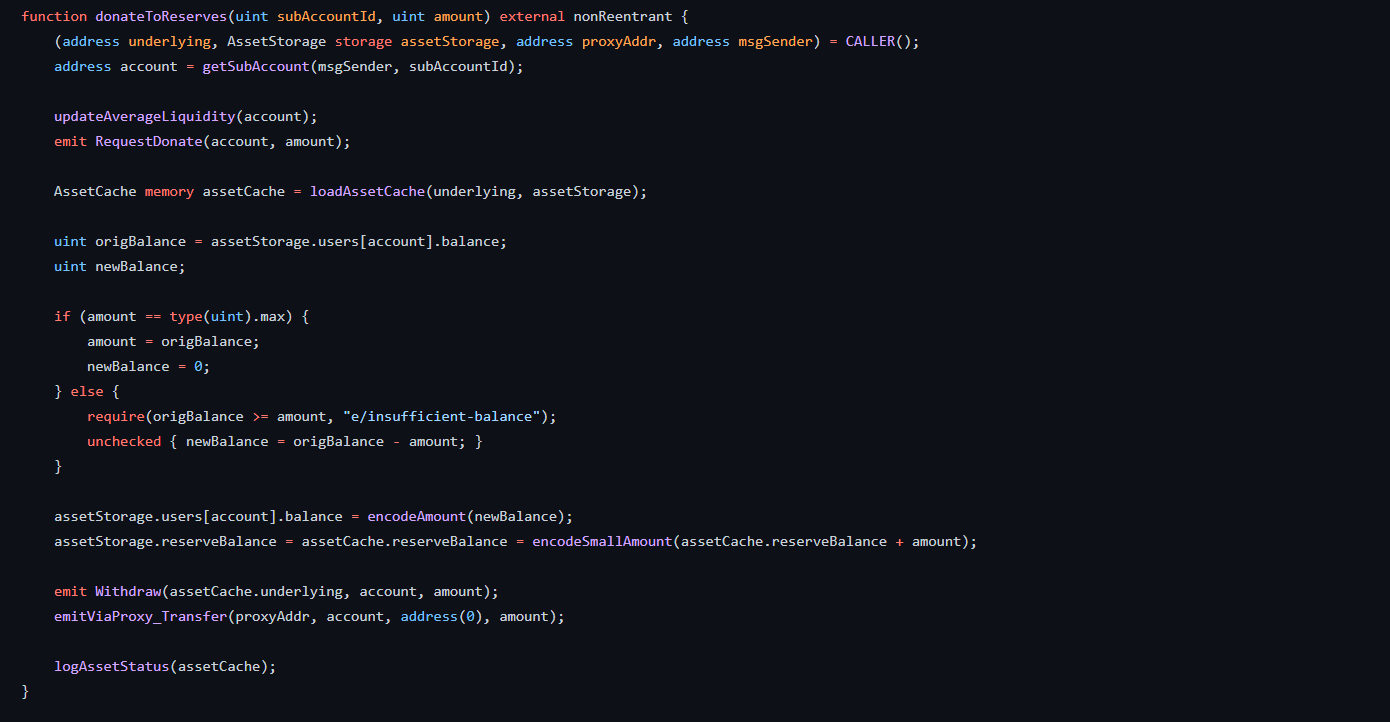Click the Withdraw event name
This screenshot has width=1390, height=722.
tap(128, 592)
